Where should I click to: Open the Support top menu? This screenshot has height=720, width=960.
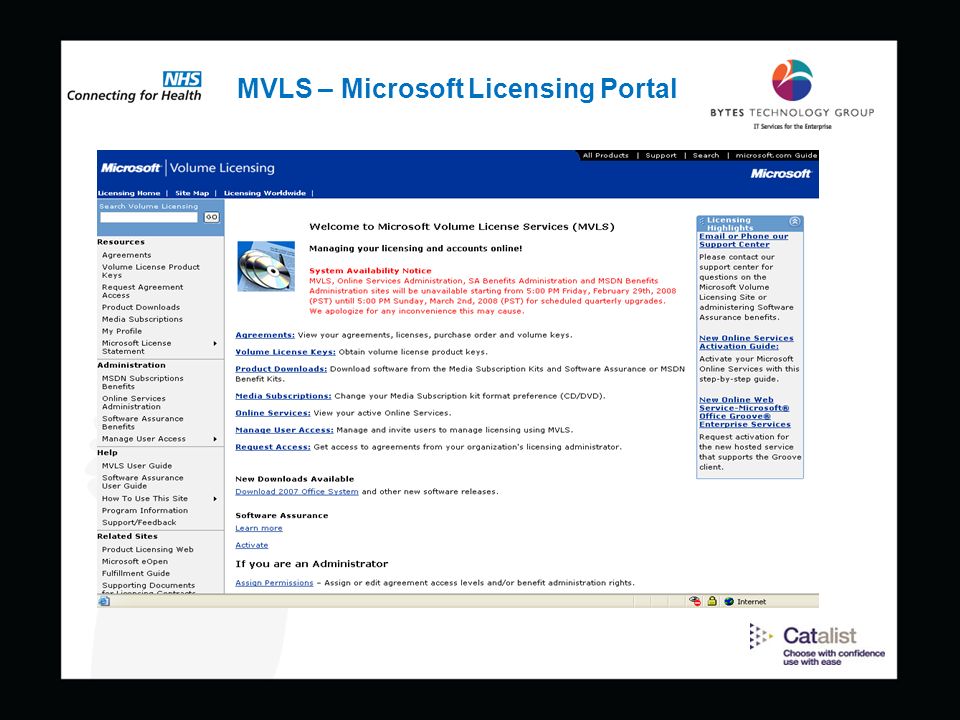(661, 156)
